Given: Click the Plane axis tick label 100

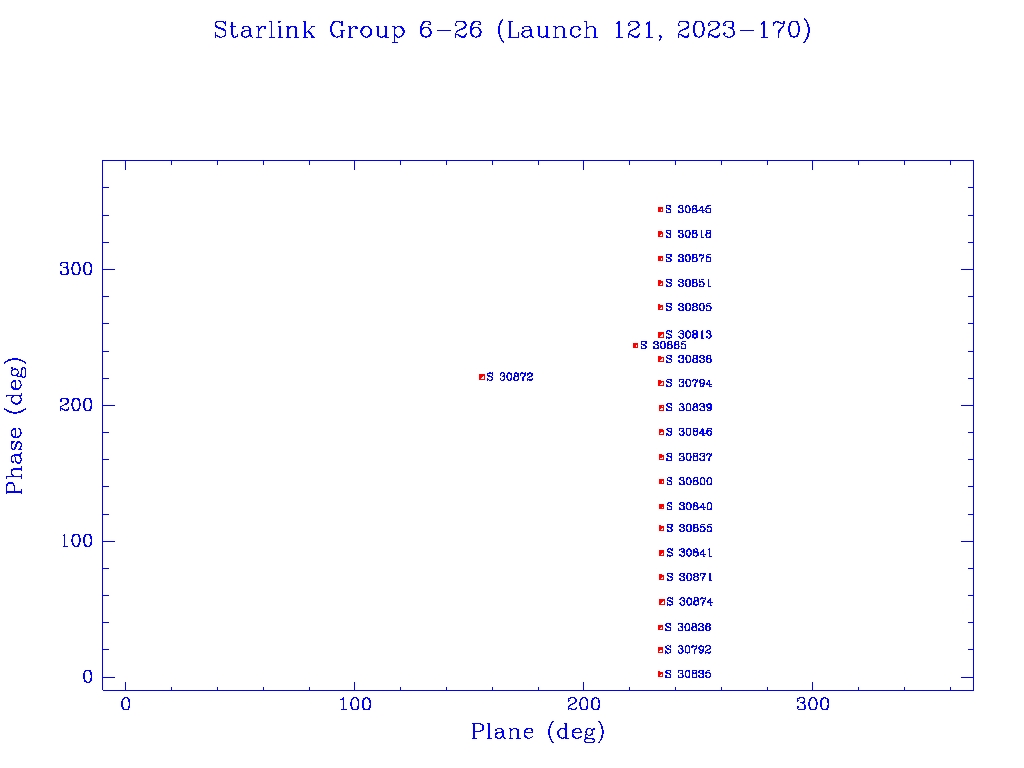Looking at the screenshot, I should coord(355,704).
